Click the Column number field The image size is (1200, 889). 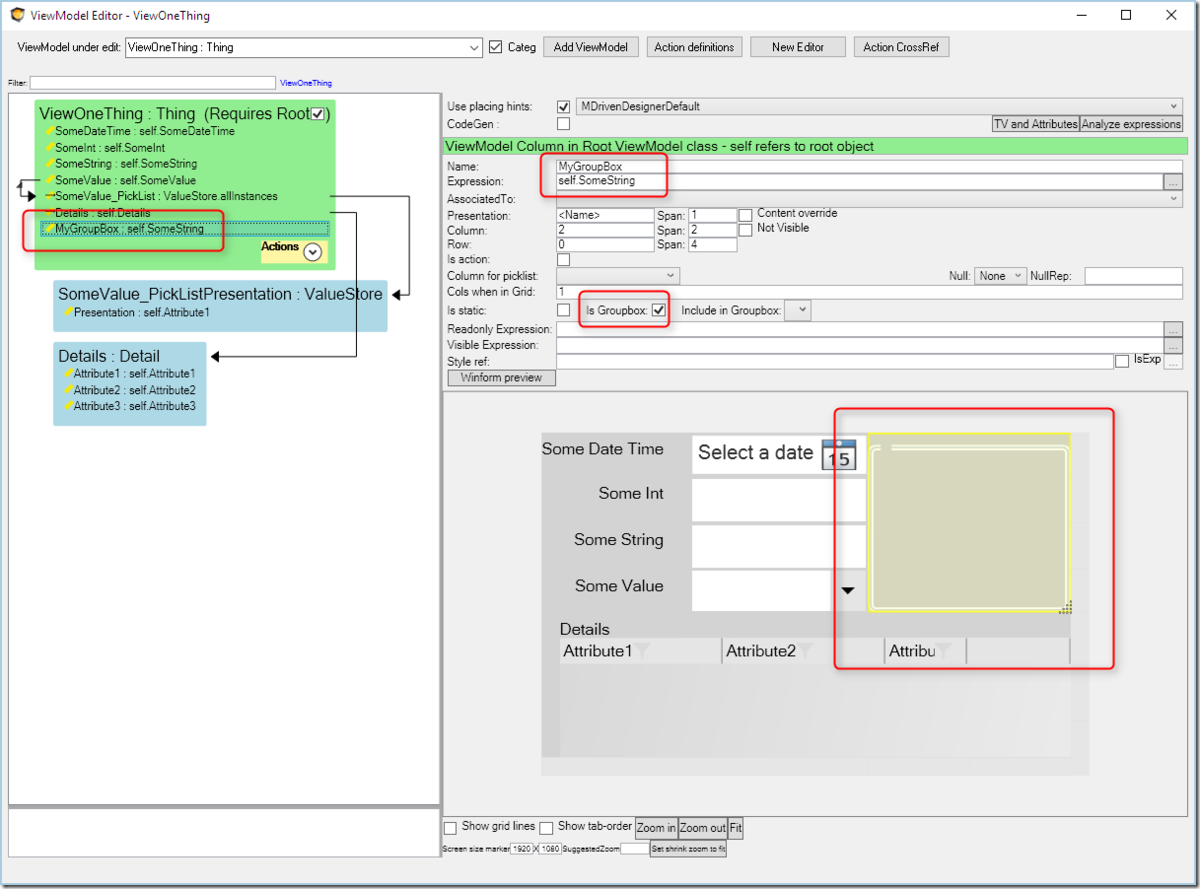pos(605,230)
